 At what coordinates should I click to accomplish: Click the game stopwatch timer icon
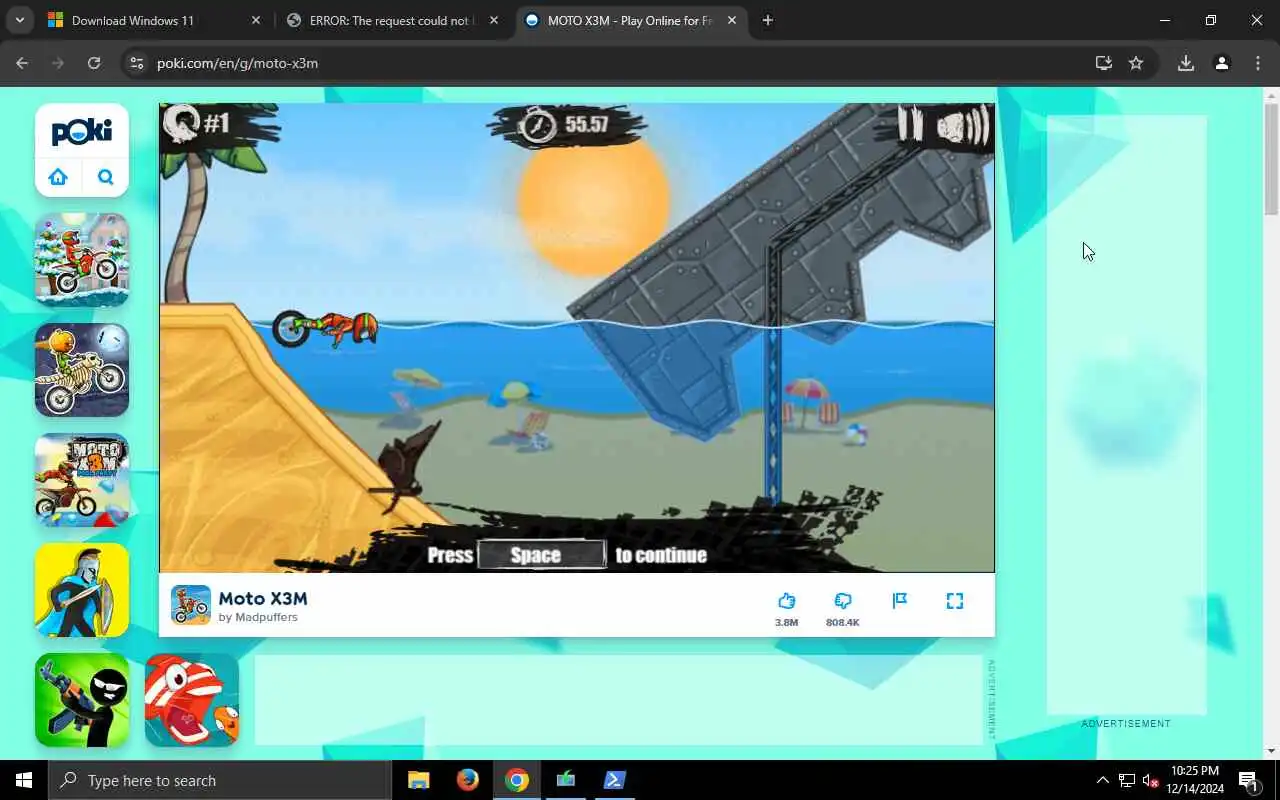pyautogui.click(x=538, y=125)
